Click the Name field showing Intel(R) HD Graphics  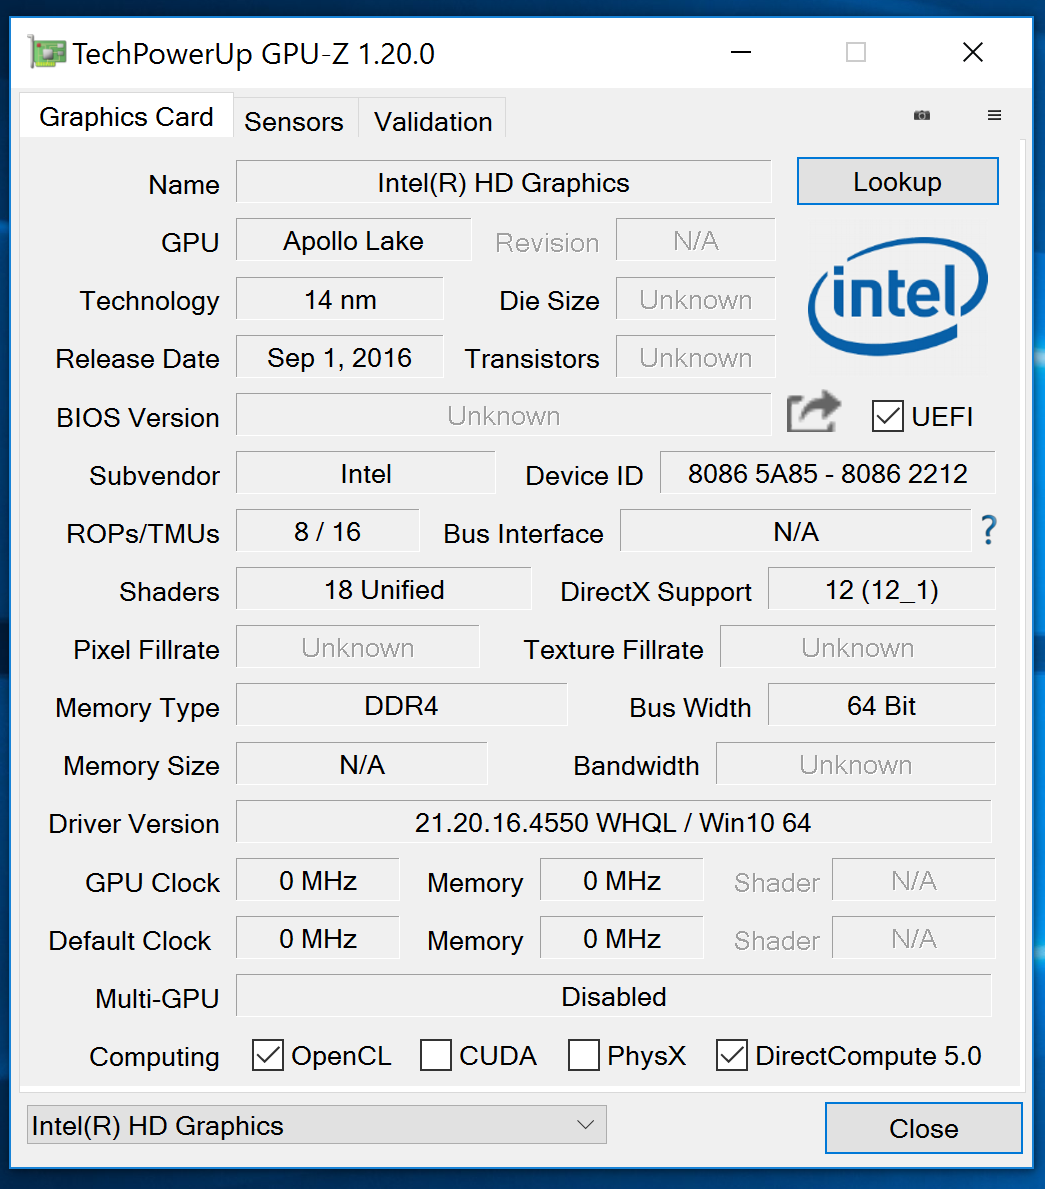504,182
